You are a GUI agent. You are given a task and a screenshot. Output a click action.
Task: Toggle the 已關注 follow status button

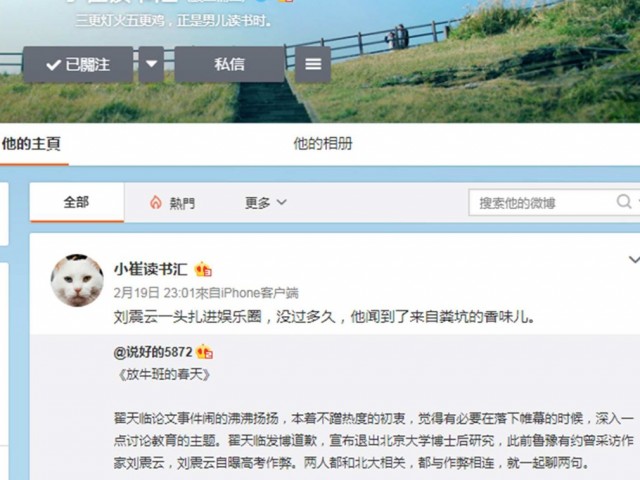click(x=78, y=64)
